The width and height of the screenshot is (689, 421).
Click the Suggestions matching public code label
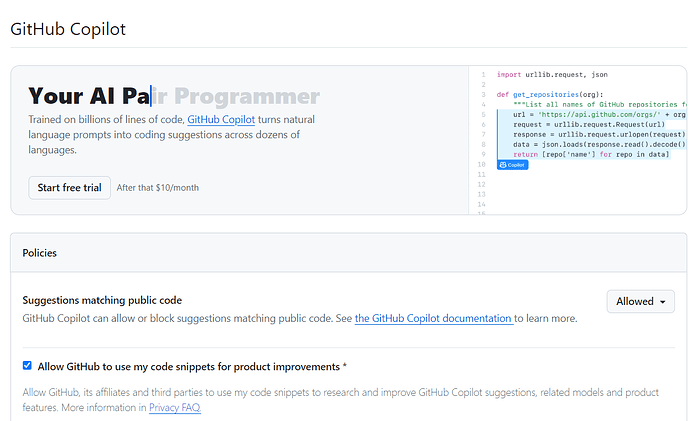tap(102, 300)
